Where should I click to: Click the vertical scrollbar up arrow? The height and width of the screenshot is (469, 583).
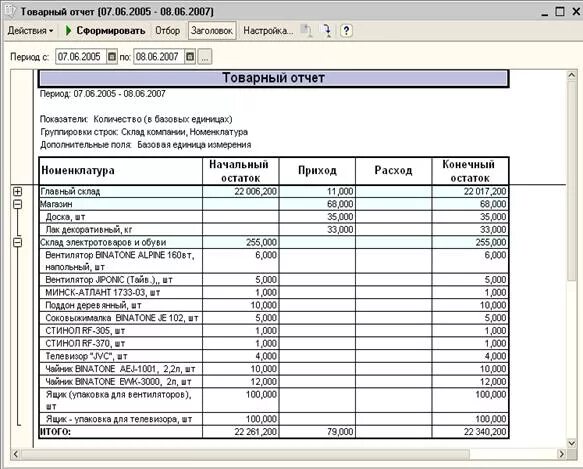click(x=572, y=76)
